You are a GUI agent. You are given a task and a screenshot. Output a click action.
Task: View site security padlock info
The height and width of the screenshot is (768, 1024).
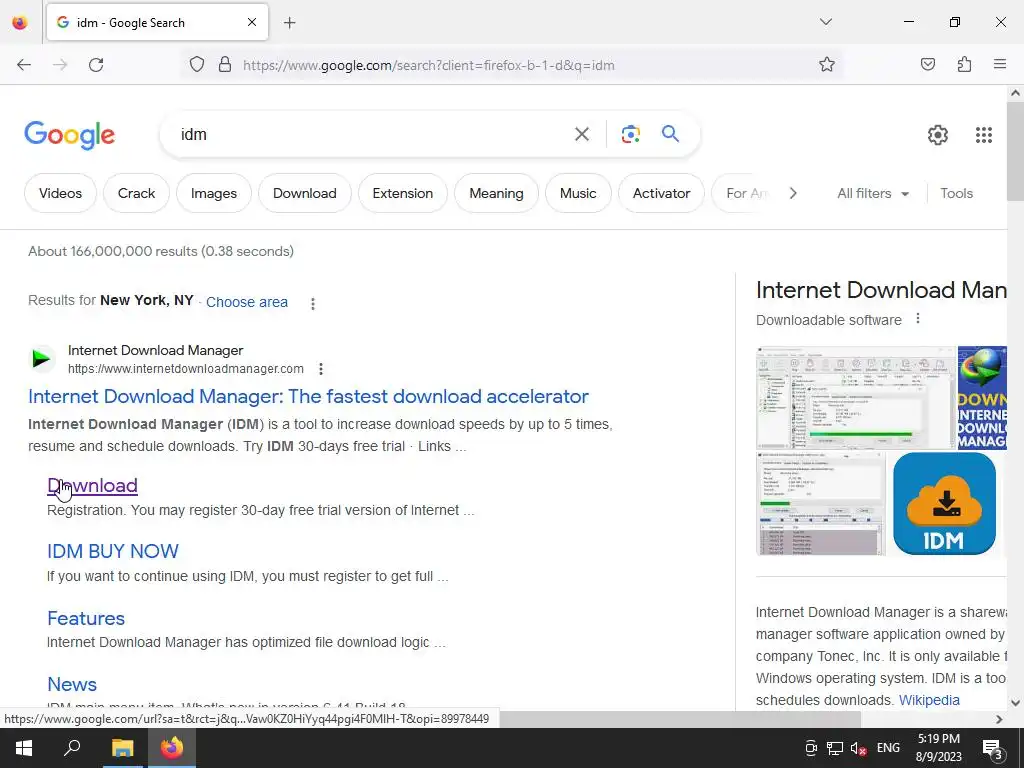(x=225, y=65)
